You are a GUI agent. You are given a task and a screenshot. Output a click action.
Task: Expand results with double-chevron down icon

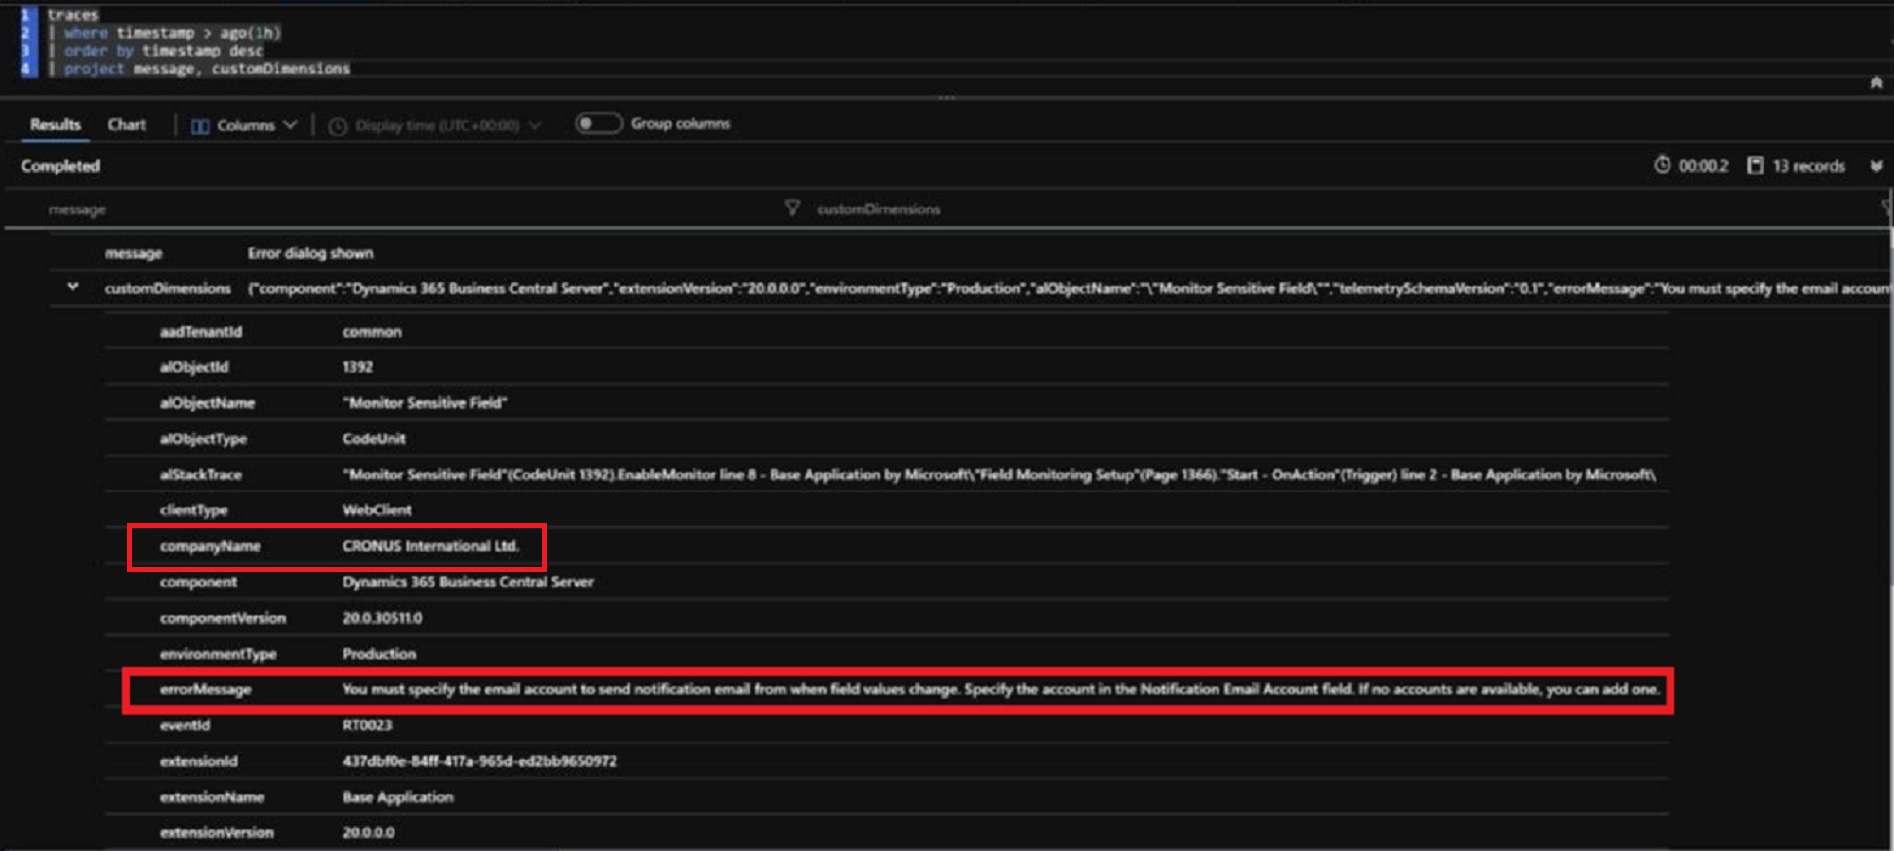[1876, 166]
